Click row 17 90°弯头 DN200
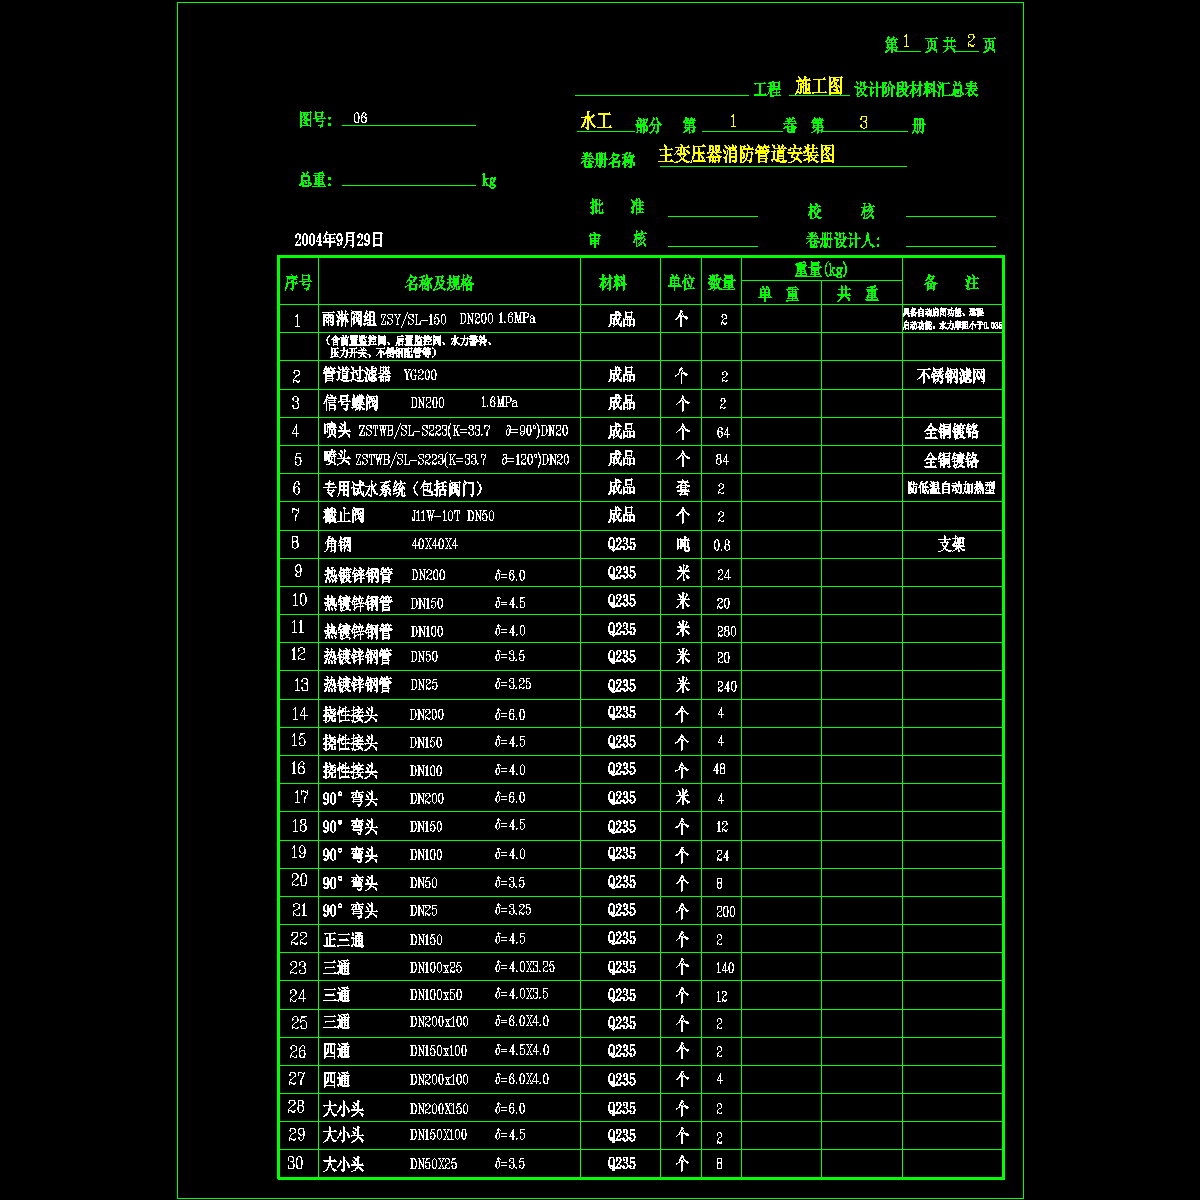The width and height of the screenshot is (1200, 1200). click(423, 798)
